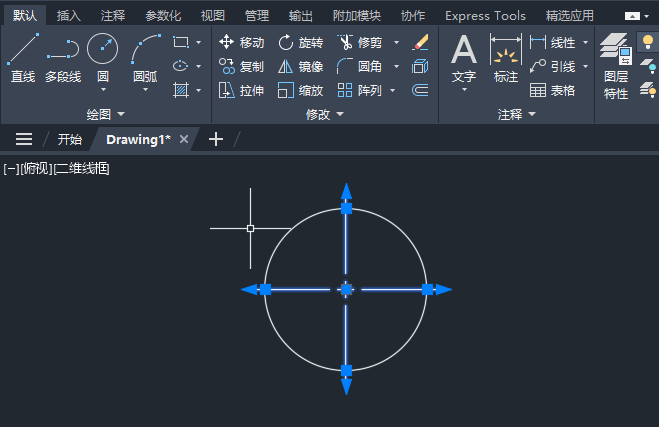This screenshot has width=659, height=427.
Task: Expand the 线性 dimension dropdown arrow
Action: click(585, 42)
